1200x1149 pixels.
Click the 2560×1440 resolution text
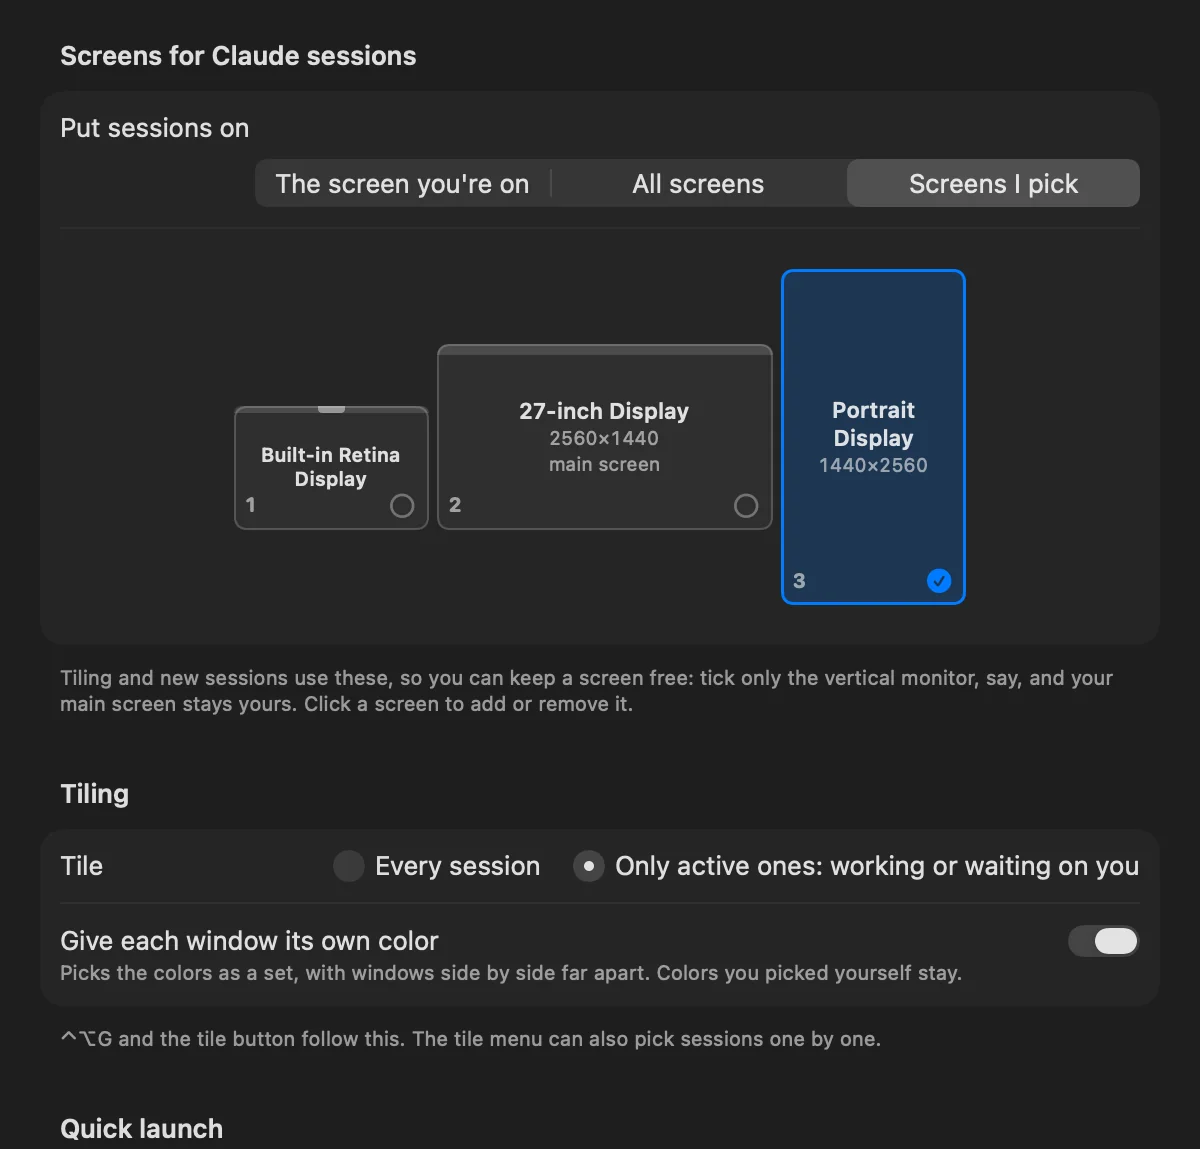coord(604,438)
